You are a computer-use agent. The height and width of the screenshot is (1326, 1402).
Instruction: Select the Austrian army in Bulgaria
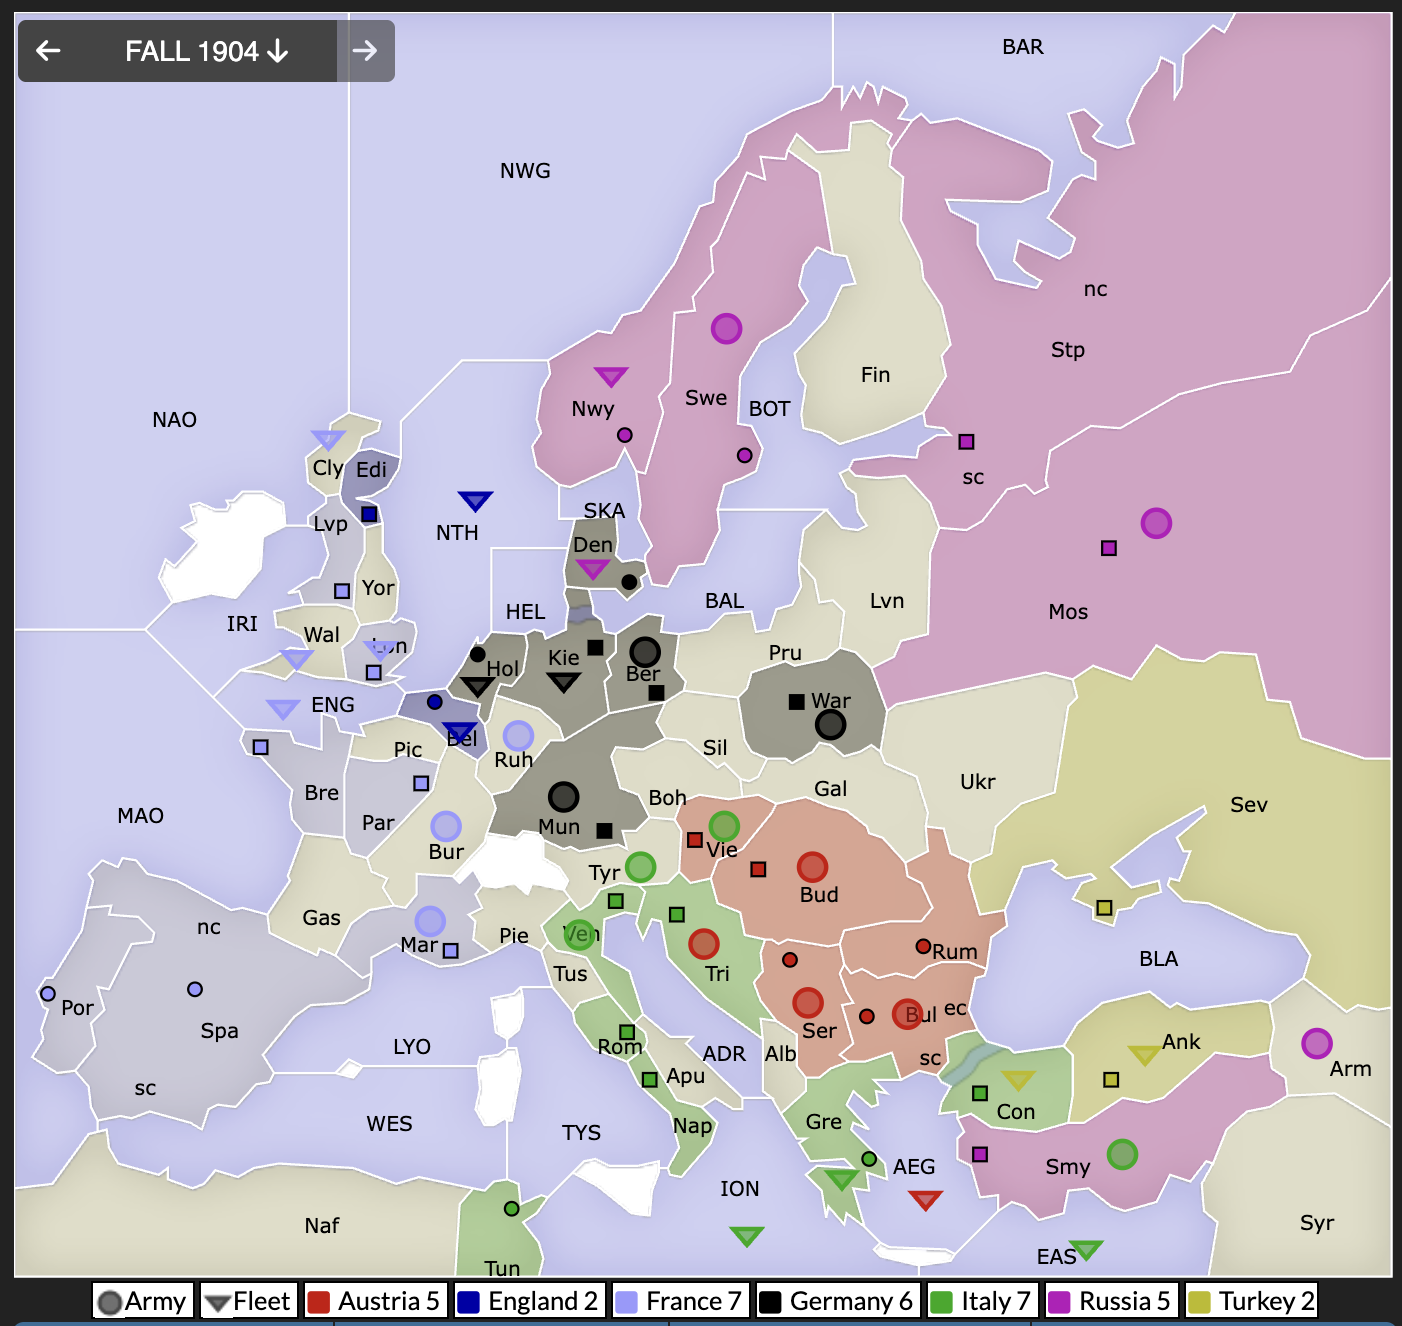(907, 1014)
